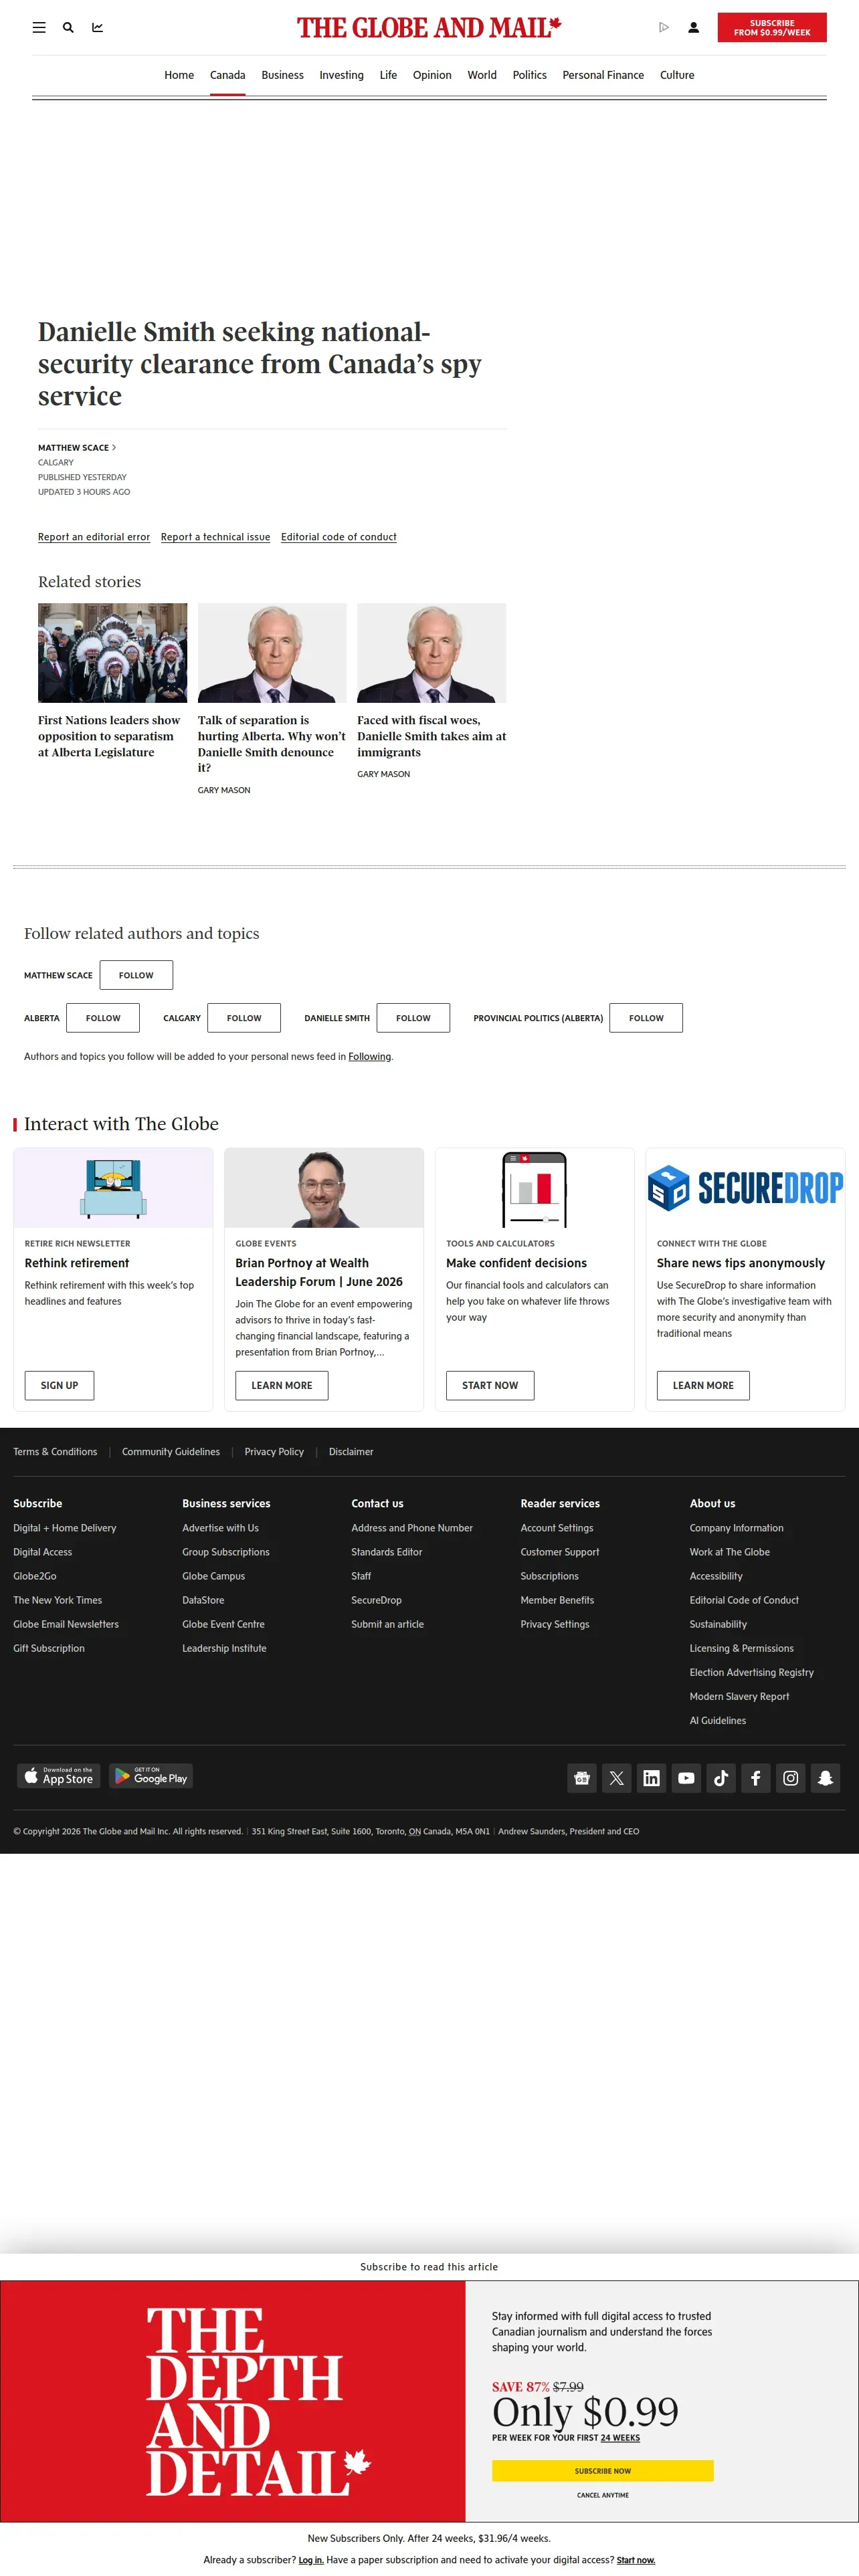The height and width of the screenshot is (2576, 859).
Task: Select the Home nav item
Action: click(179, 75)
